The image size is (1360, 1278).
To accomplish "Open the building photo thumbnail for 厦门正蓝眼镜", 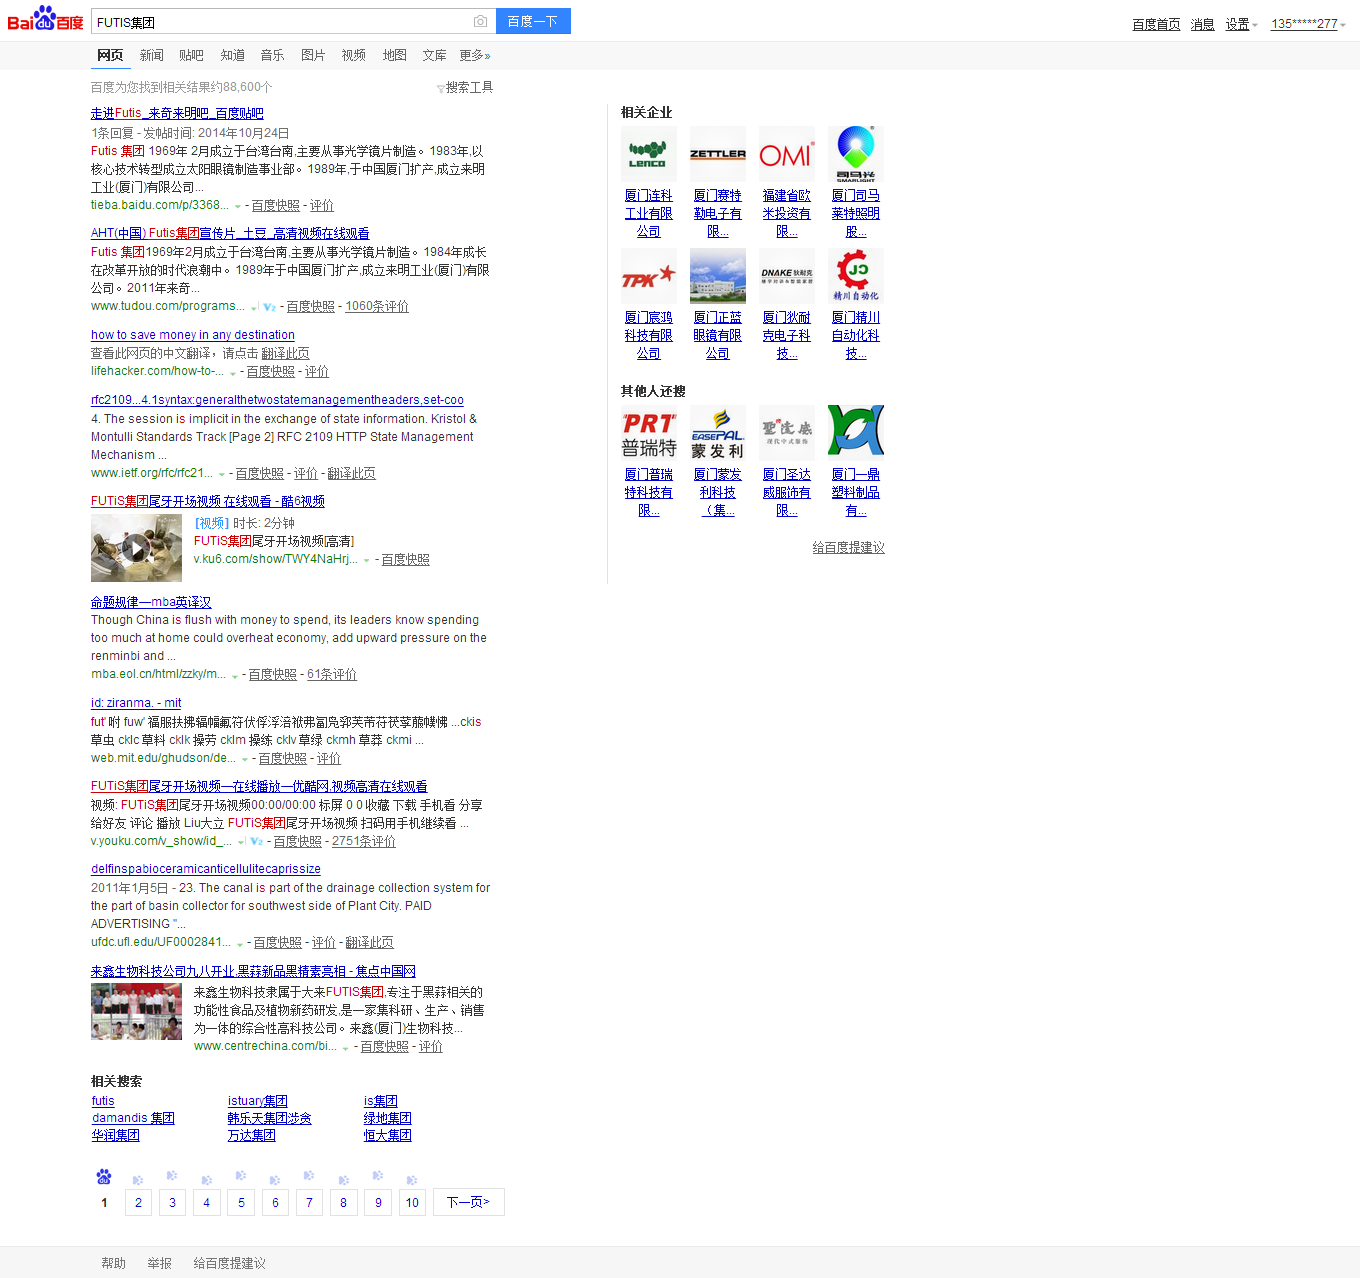I will tap(717, 276).
